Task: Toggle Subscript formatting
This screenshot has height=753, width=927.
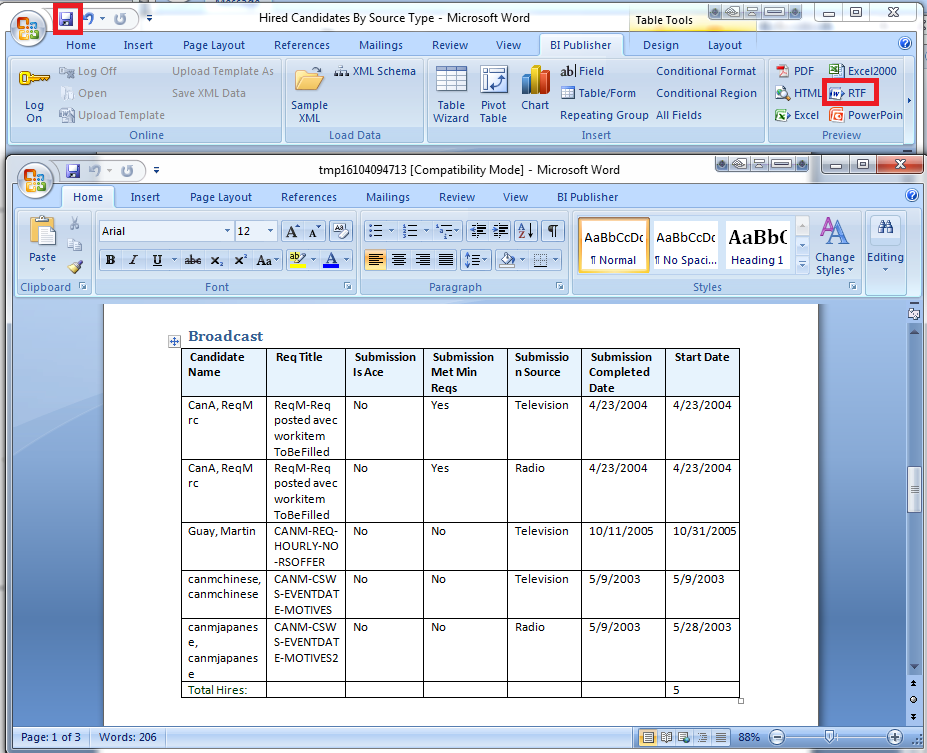Action: (x=217, y=260)
